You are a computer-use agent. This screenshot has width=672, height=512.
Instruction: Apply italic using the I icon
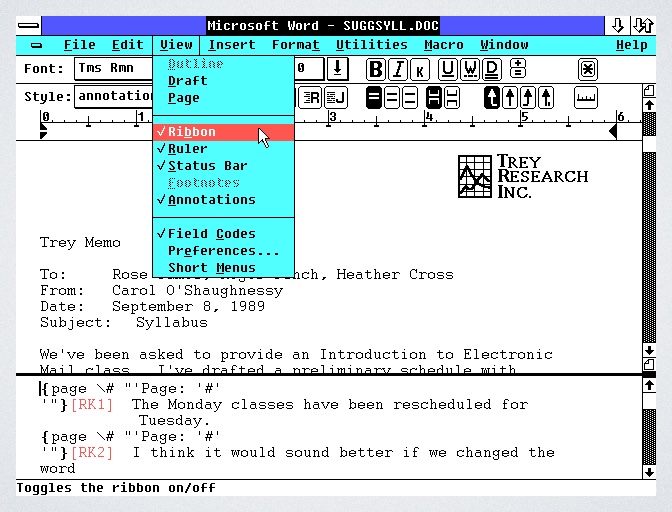(x=399, y=69)
